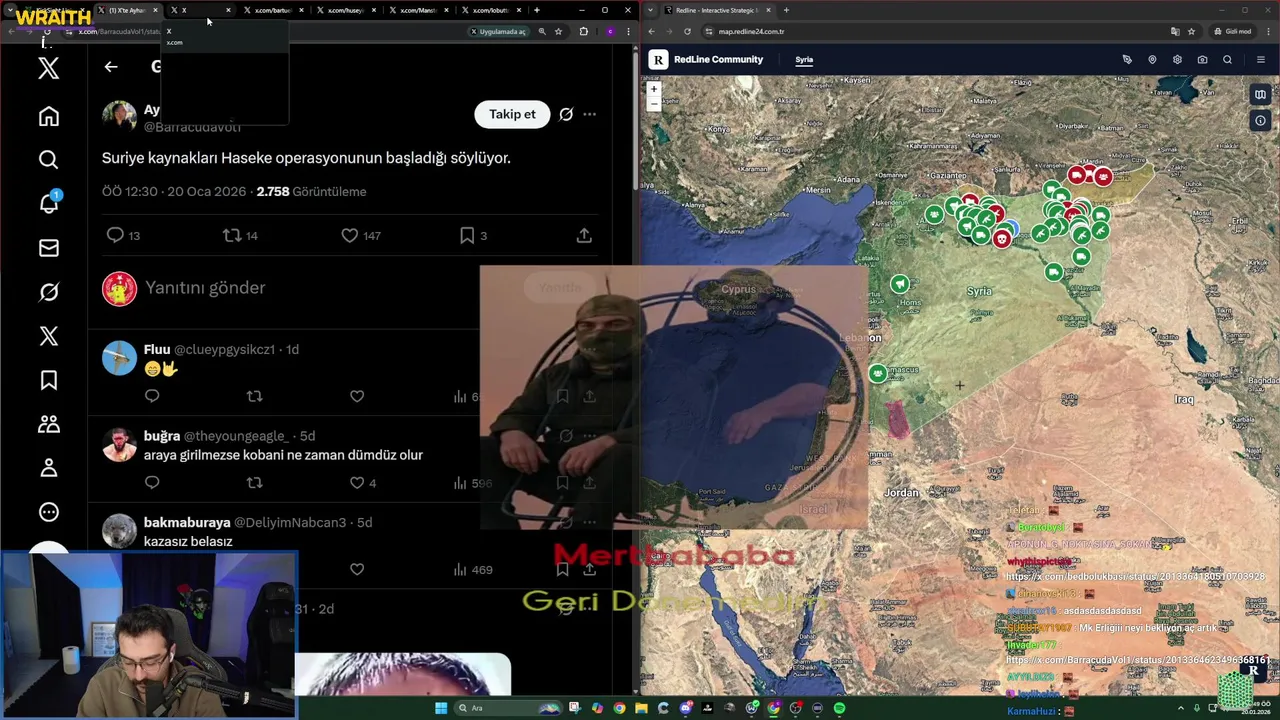Open Grok explain icon beside Takip et
The width and height of the screenshot is (1280, 720).
coord(566,114)
